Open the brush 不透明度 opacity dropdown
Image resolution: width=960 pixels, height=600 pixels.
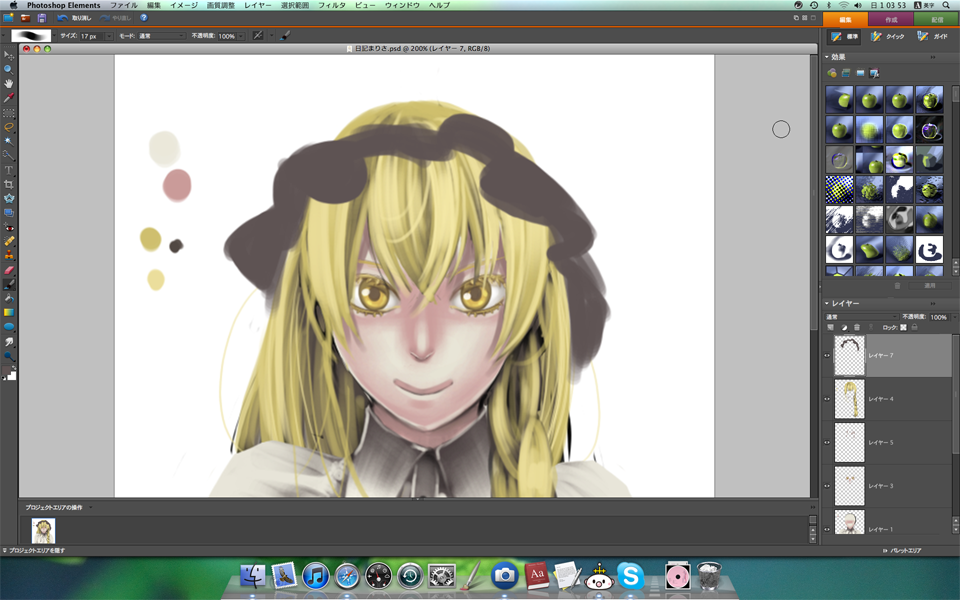pos(241,36)
